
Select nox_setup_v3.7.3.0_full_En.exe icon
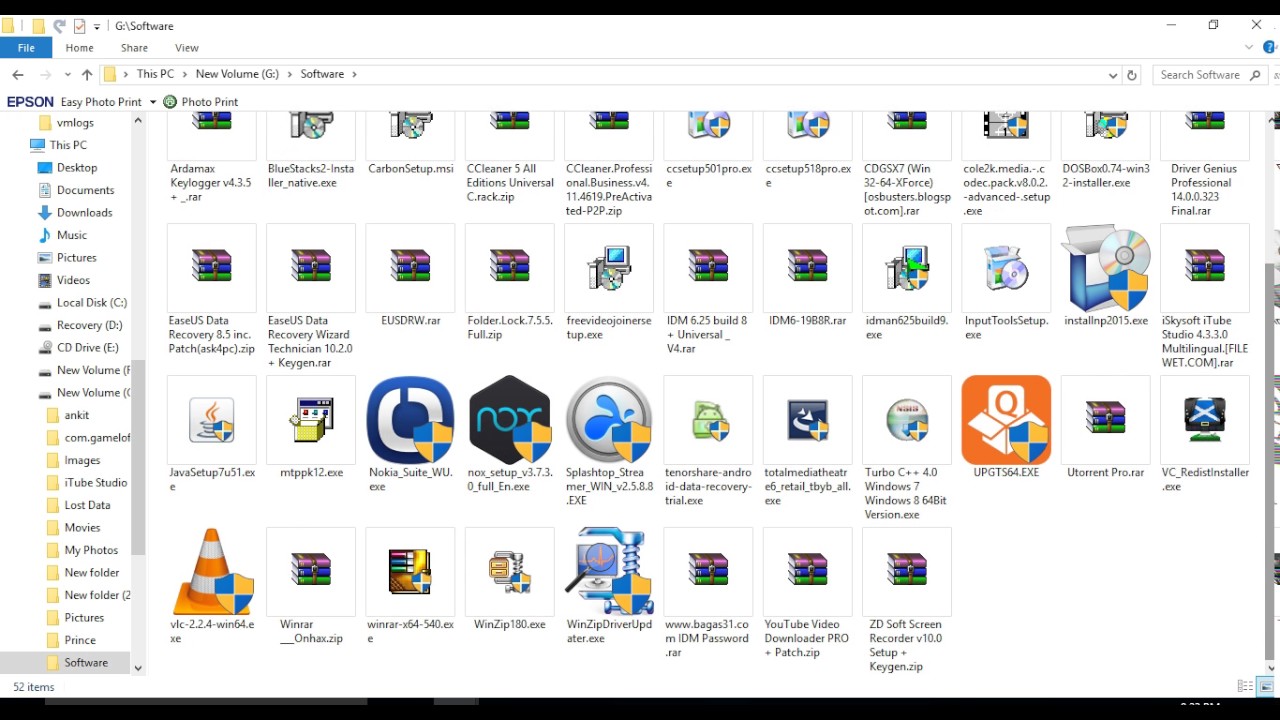coord(510,420)
